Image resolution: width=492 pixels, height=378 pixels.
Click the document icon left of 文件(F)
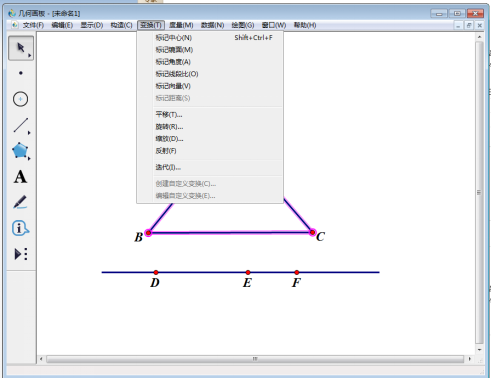click(x=14, y=25)
